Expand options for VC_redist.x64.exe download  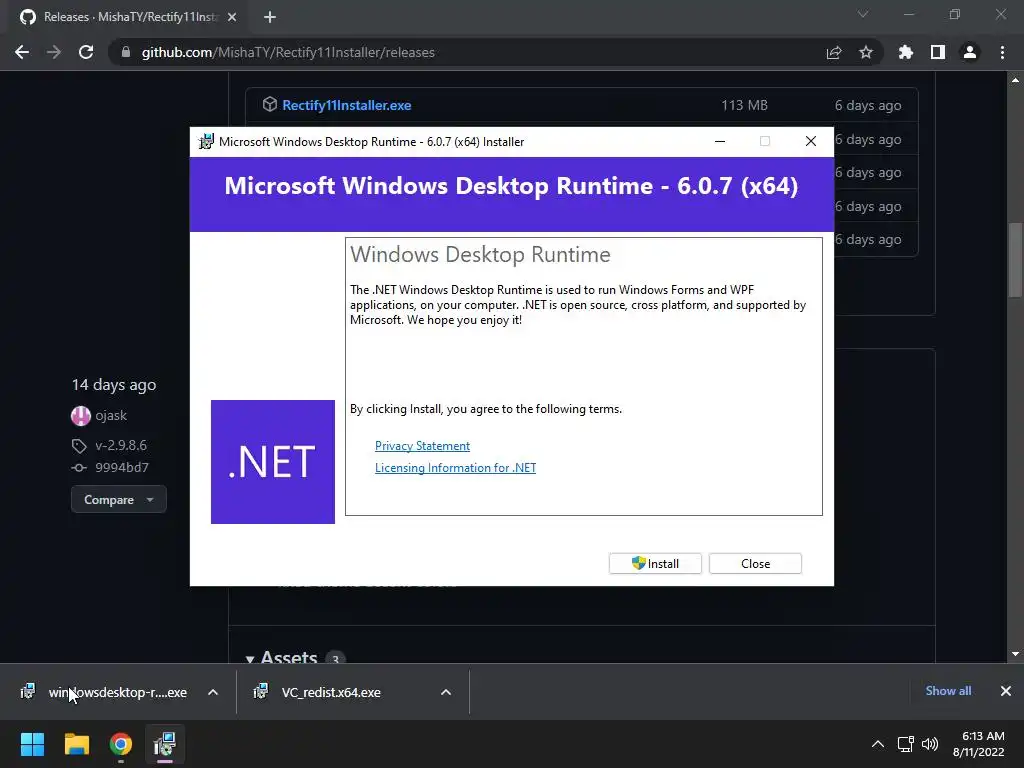(446, 692)
